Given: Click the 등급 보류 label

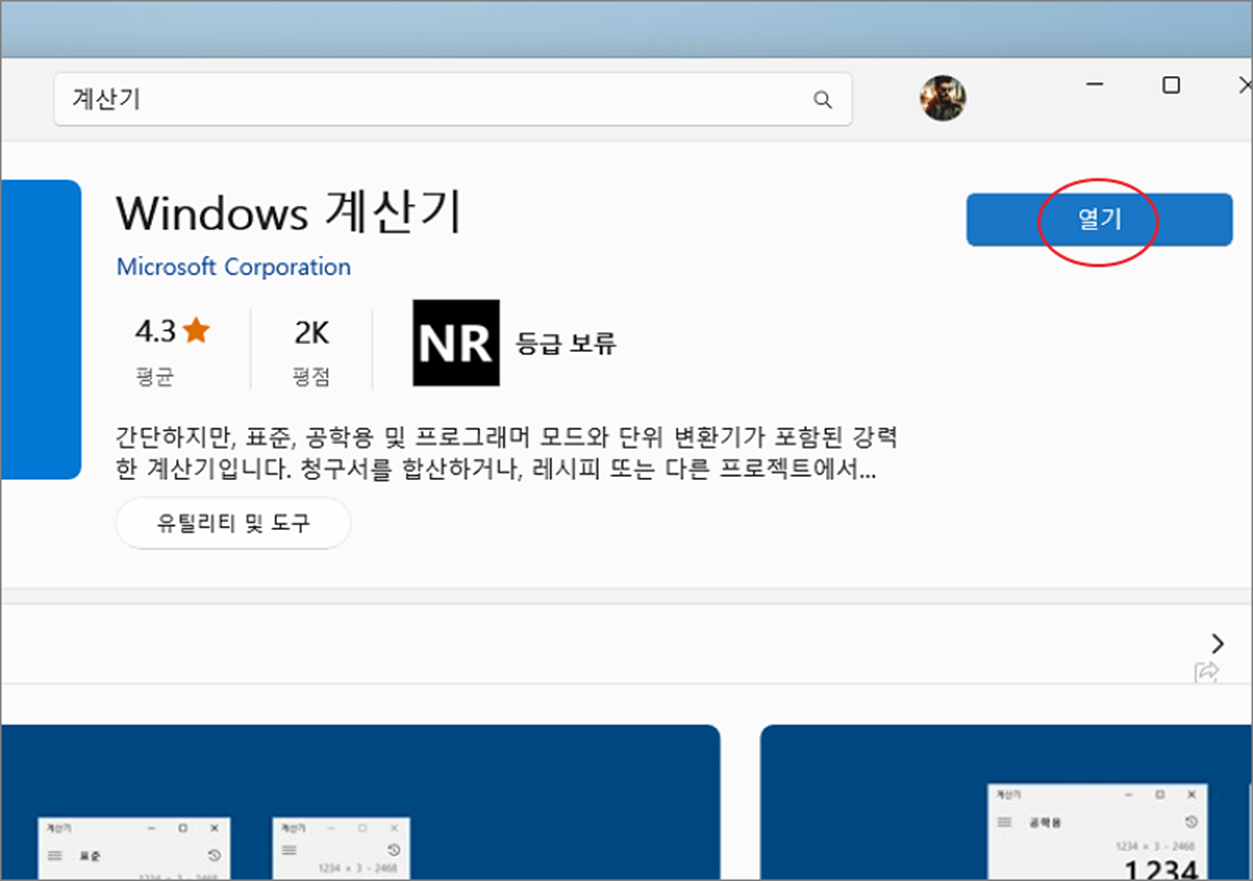Looking at the screenshot, I should coord(566,344).
